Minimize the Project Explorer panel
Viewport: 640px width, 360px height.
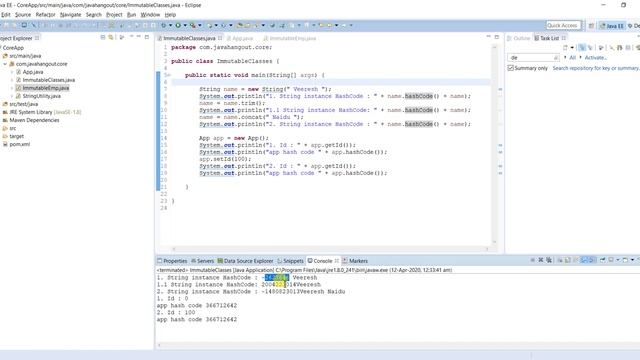pos(138,37)
